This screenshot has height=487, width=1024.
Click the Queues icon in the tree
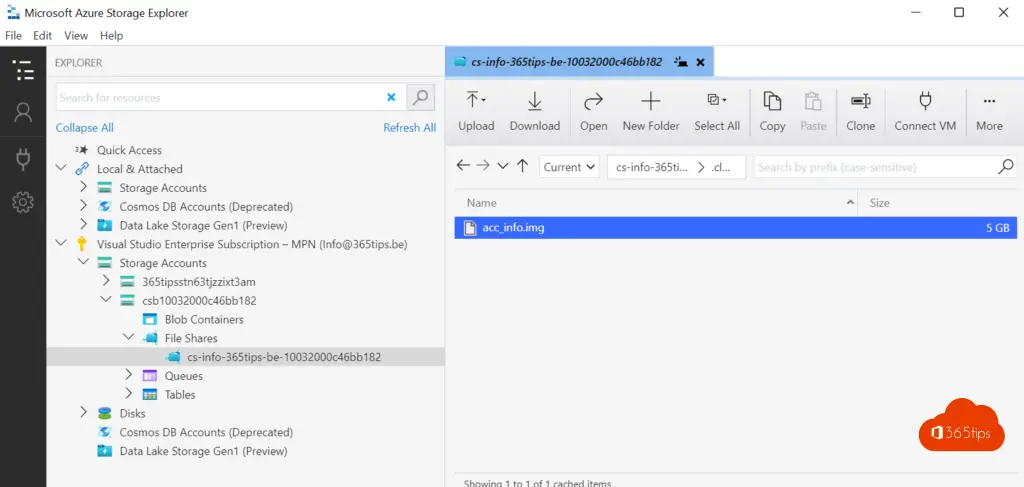(150, 375)
